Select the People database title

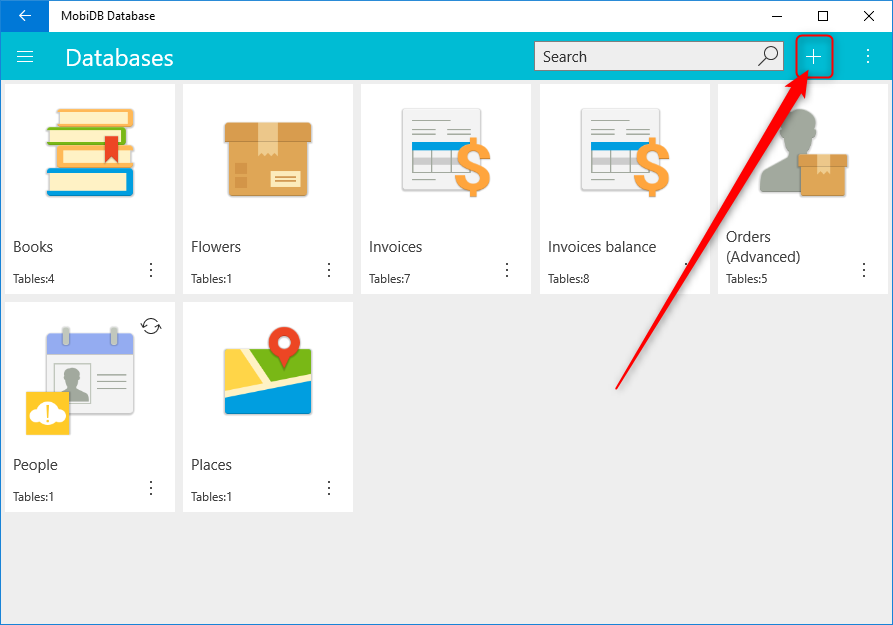pyautogui.click(x=35, y=465)
